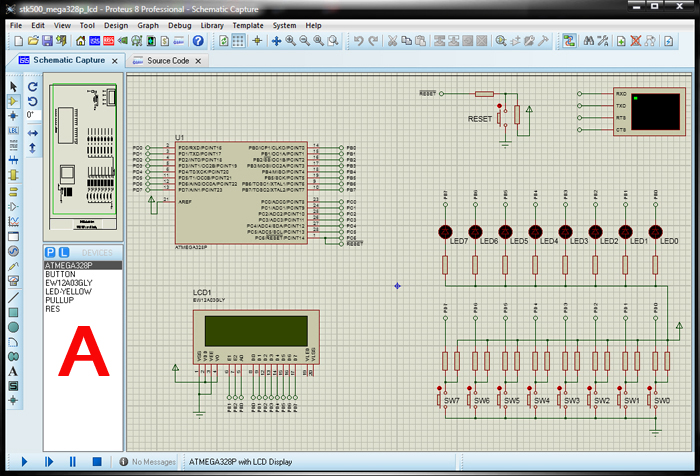Open the System menu
Image resolution: width=700 pixels, height=476 pixels.
[x=284, y=25]
